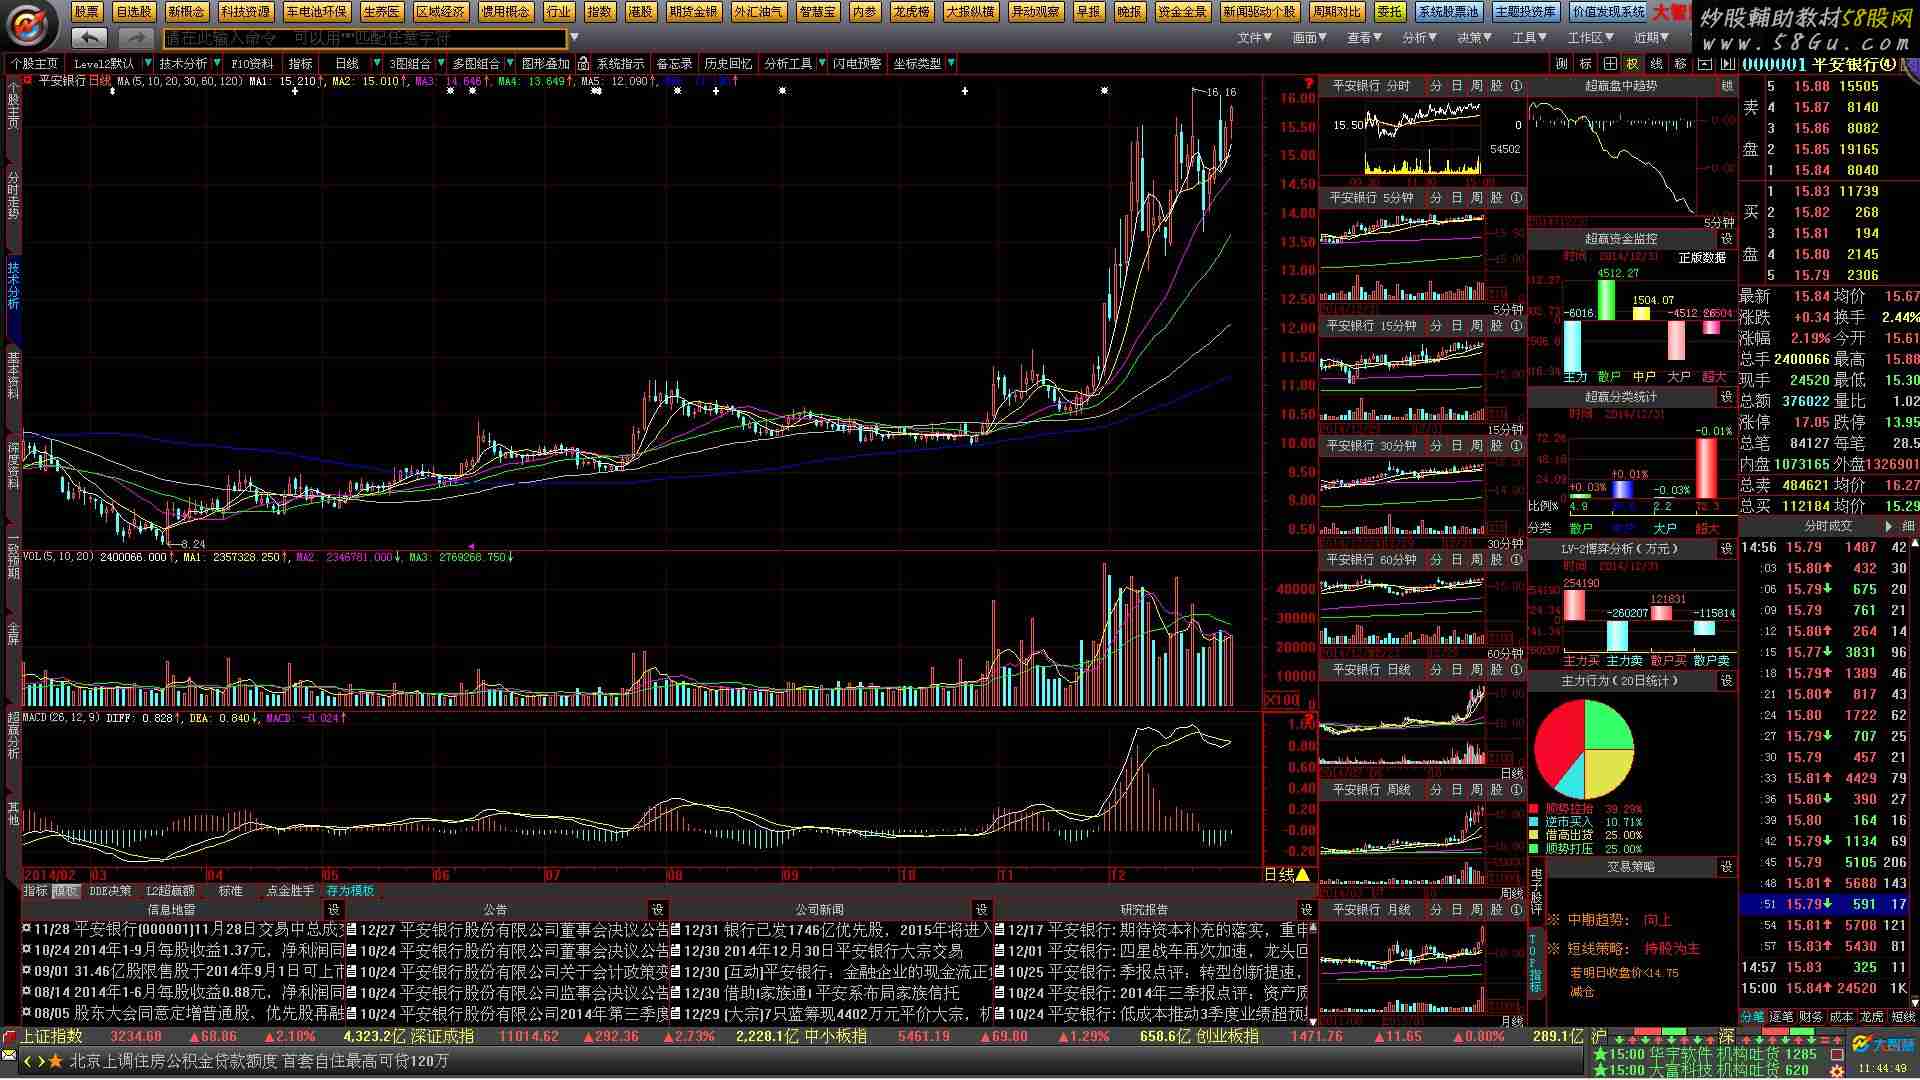Viewport: 1920px width, 1080px height.
Task: Click the playback bar icon before stock code
Action: click(x=1728, y=63)
